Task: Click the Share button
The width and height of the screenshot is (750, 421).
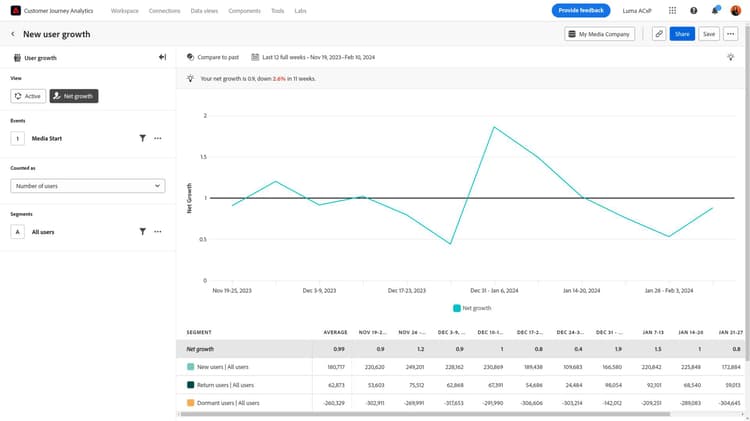Action: (x=682, y=34)
